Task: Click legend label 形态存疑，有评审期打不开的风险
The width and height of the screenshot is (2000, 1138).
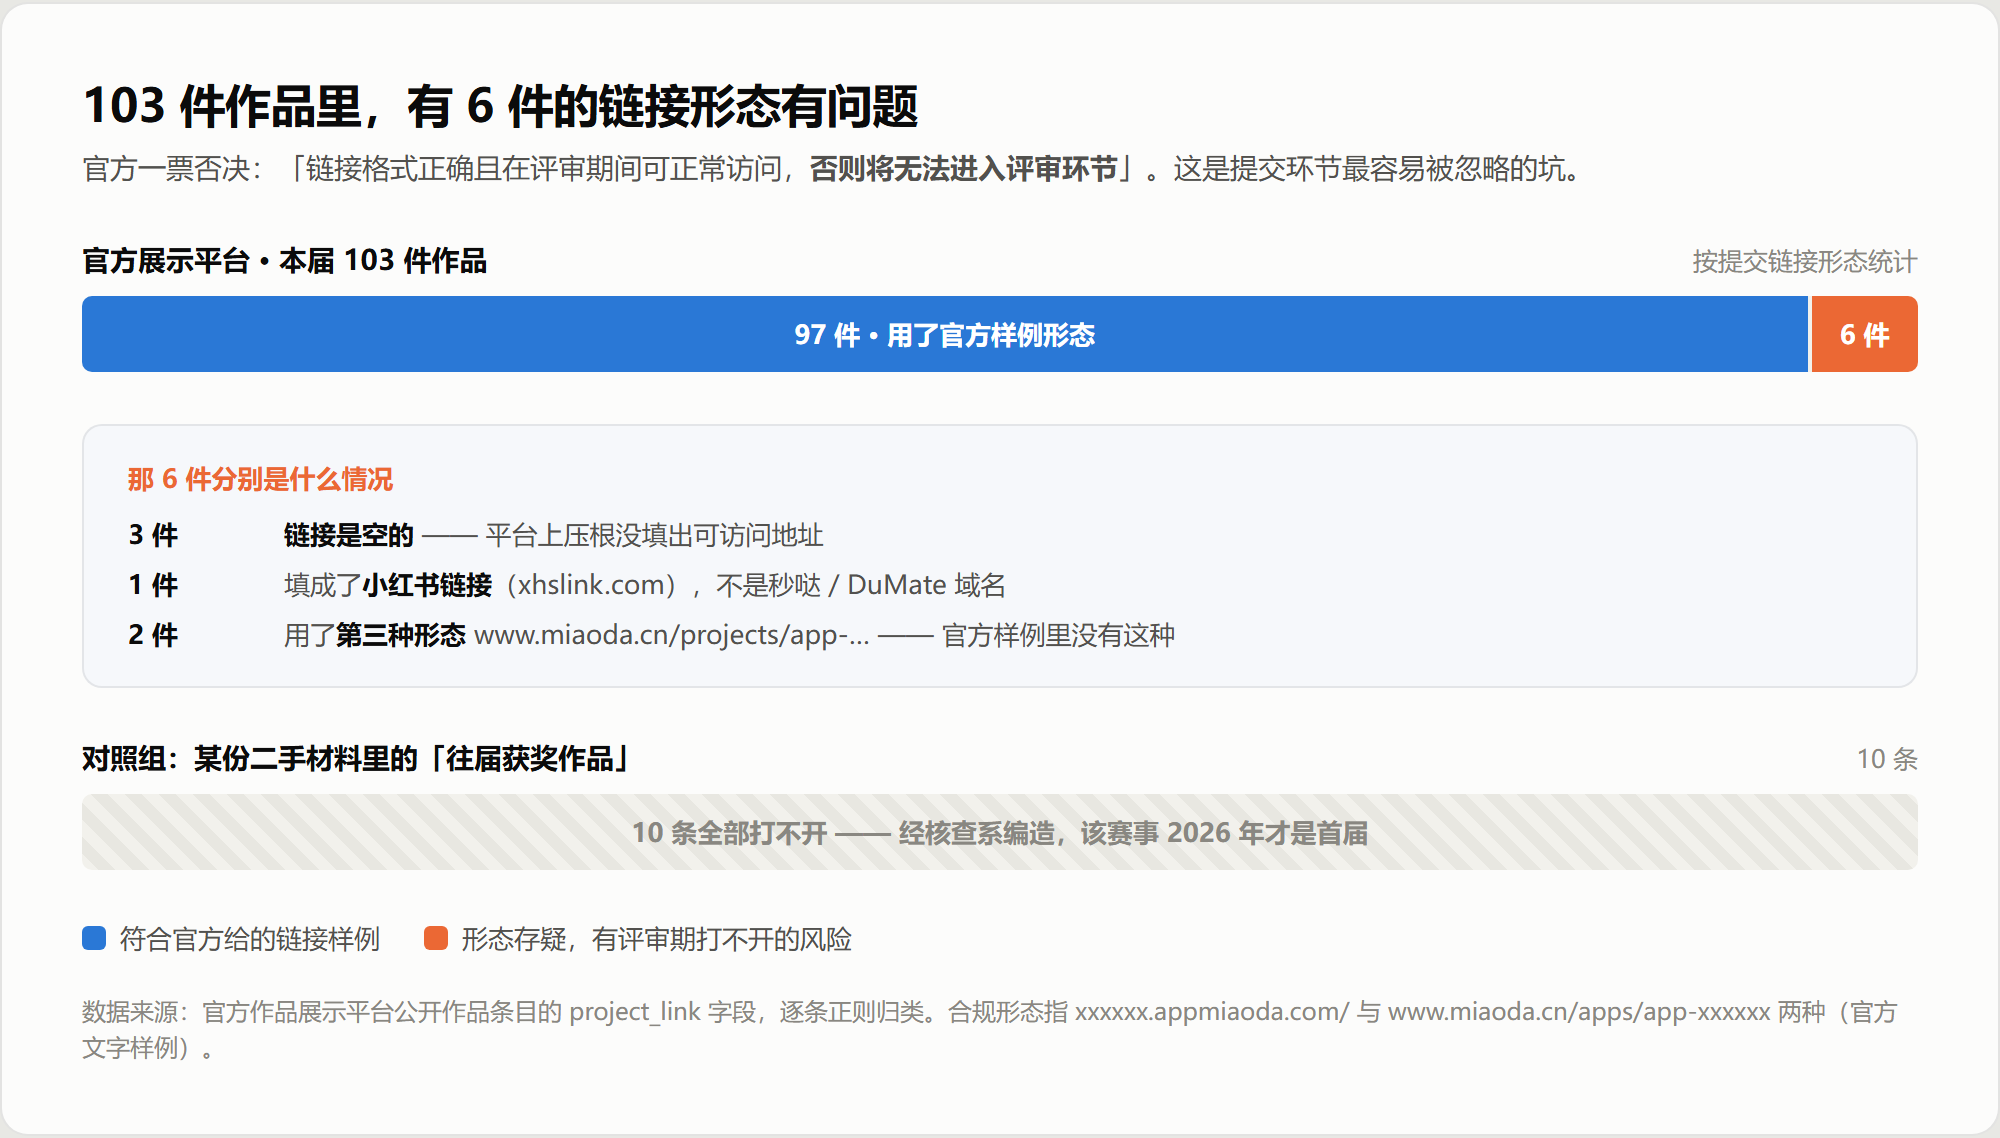Action: click(x=656, y=939)
